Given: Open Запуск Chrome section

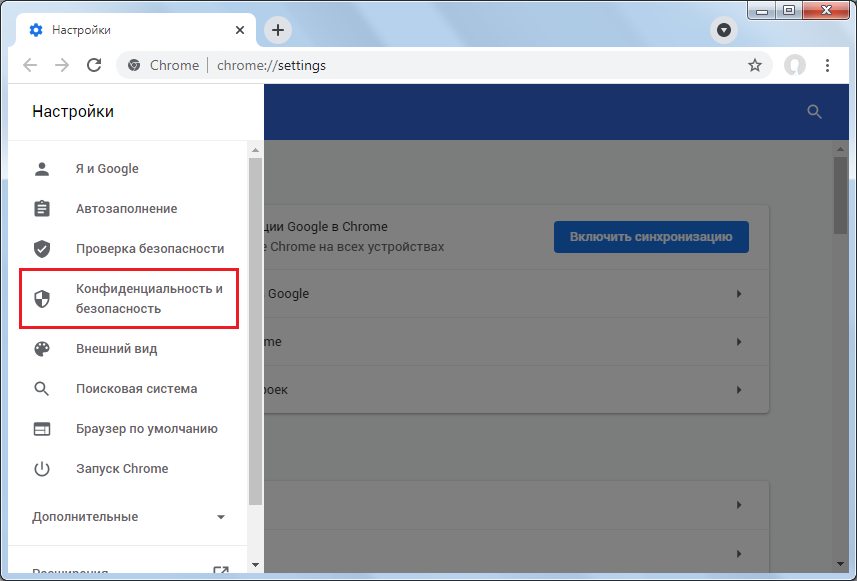Looking at the screenshot, I should tap(128, 468).
